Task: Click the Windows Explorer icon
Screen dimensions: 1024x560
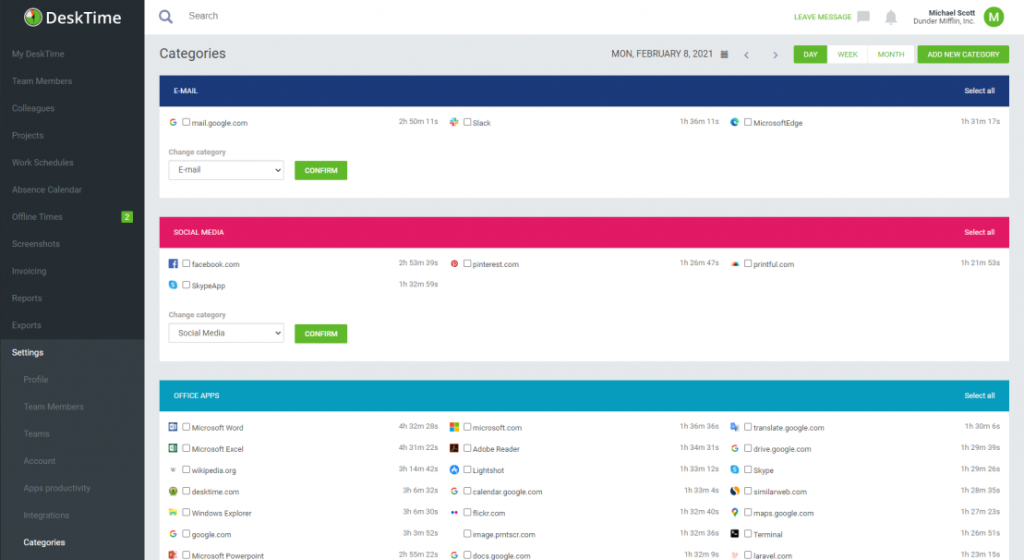Action: click(x=173, y=512)
